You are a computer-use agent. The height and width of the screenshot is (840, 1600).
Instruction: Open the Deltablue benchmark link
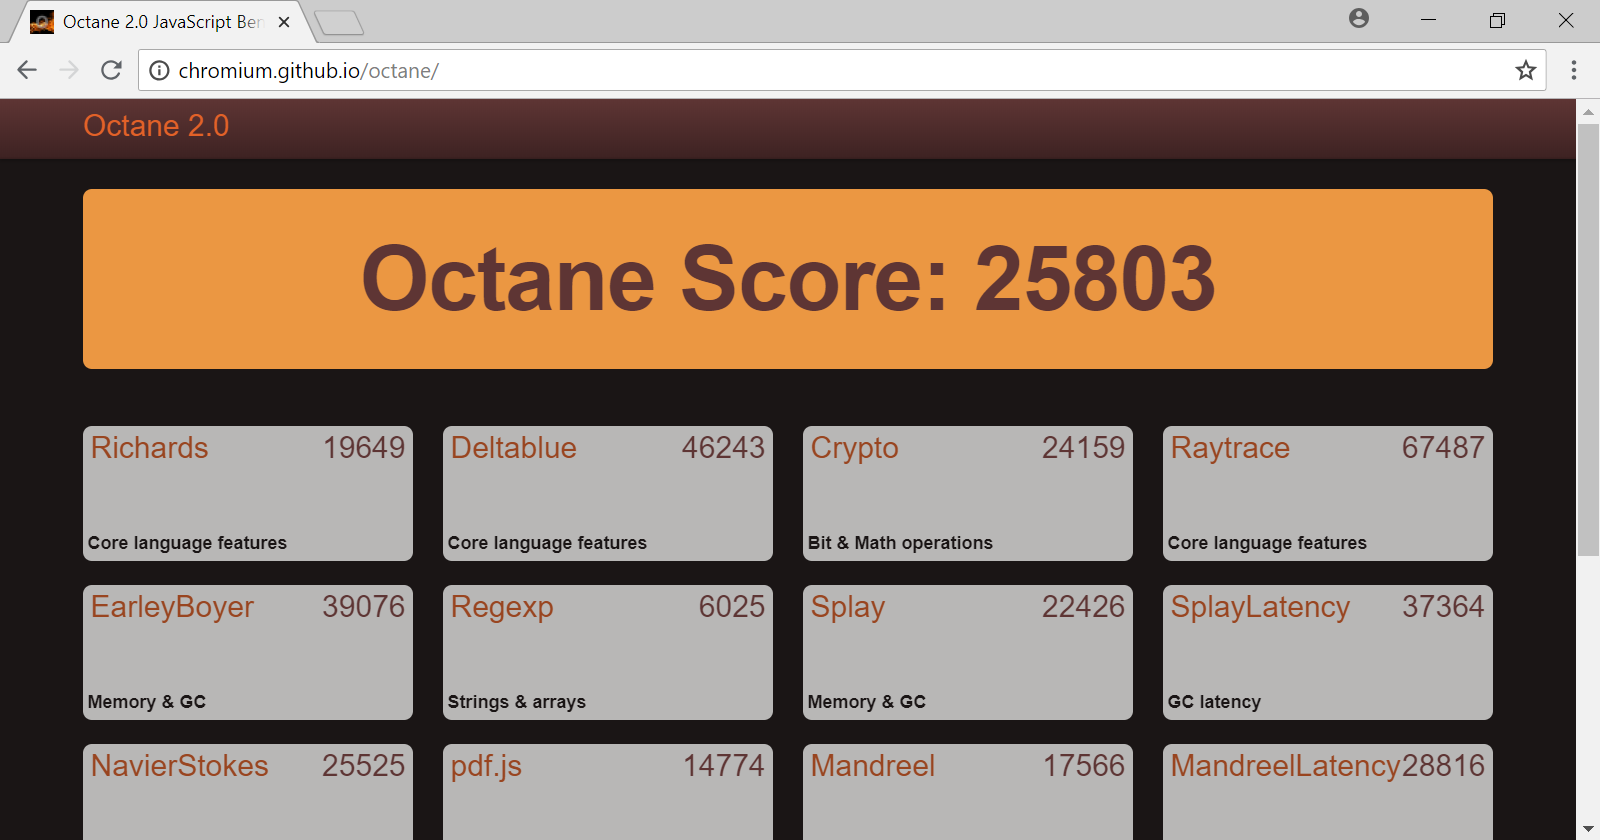tap(514, 448)
